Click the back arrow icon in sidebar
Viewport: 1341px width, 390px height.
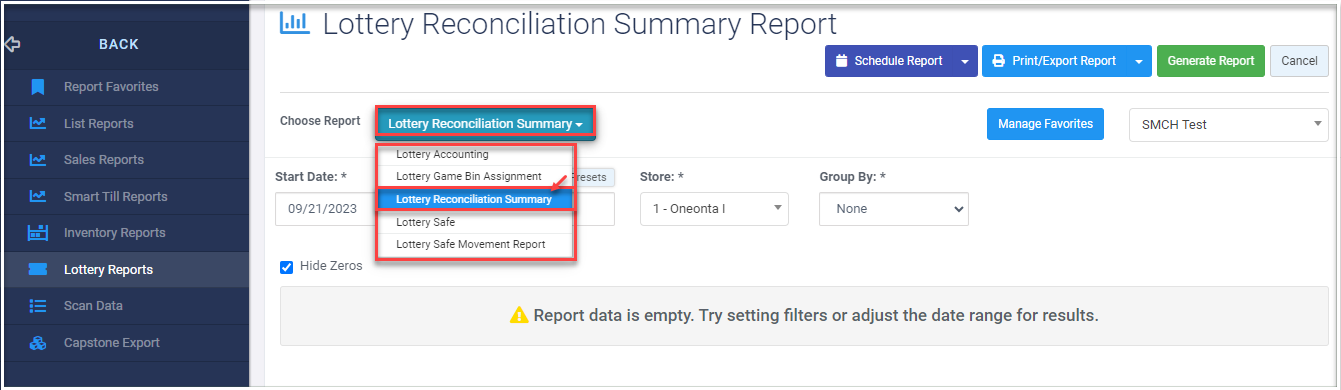coord(12,44)
